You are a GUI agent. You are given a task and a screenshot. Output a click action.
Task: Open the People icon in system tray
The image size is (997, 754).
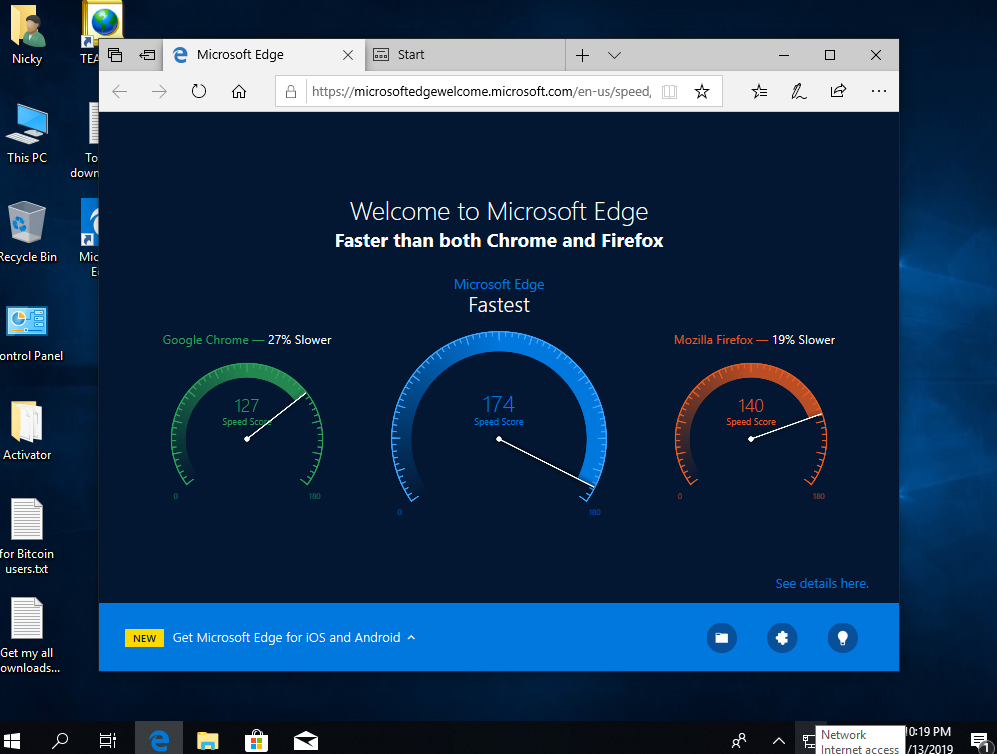coord(739,741)
